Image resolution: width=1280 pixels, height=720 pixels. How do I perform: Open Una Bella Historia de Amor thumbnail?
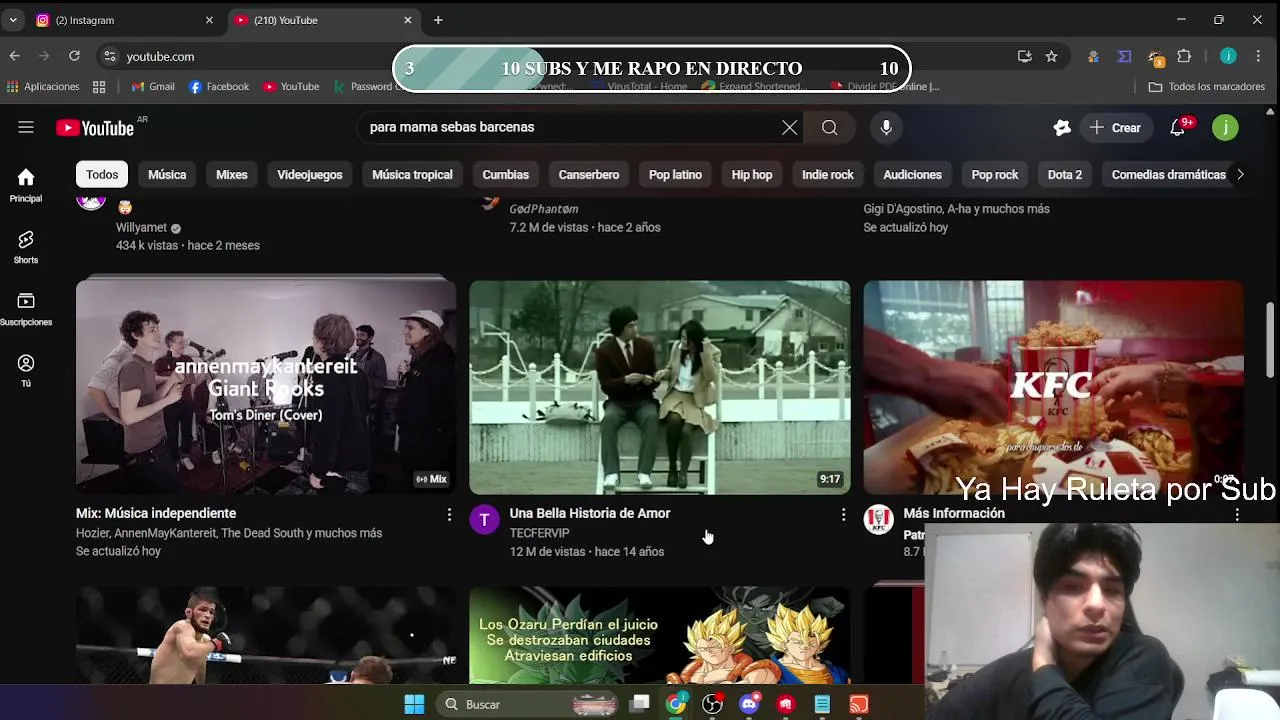click(x=660, y=387)
